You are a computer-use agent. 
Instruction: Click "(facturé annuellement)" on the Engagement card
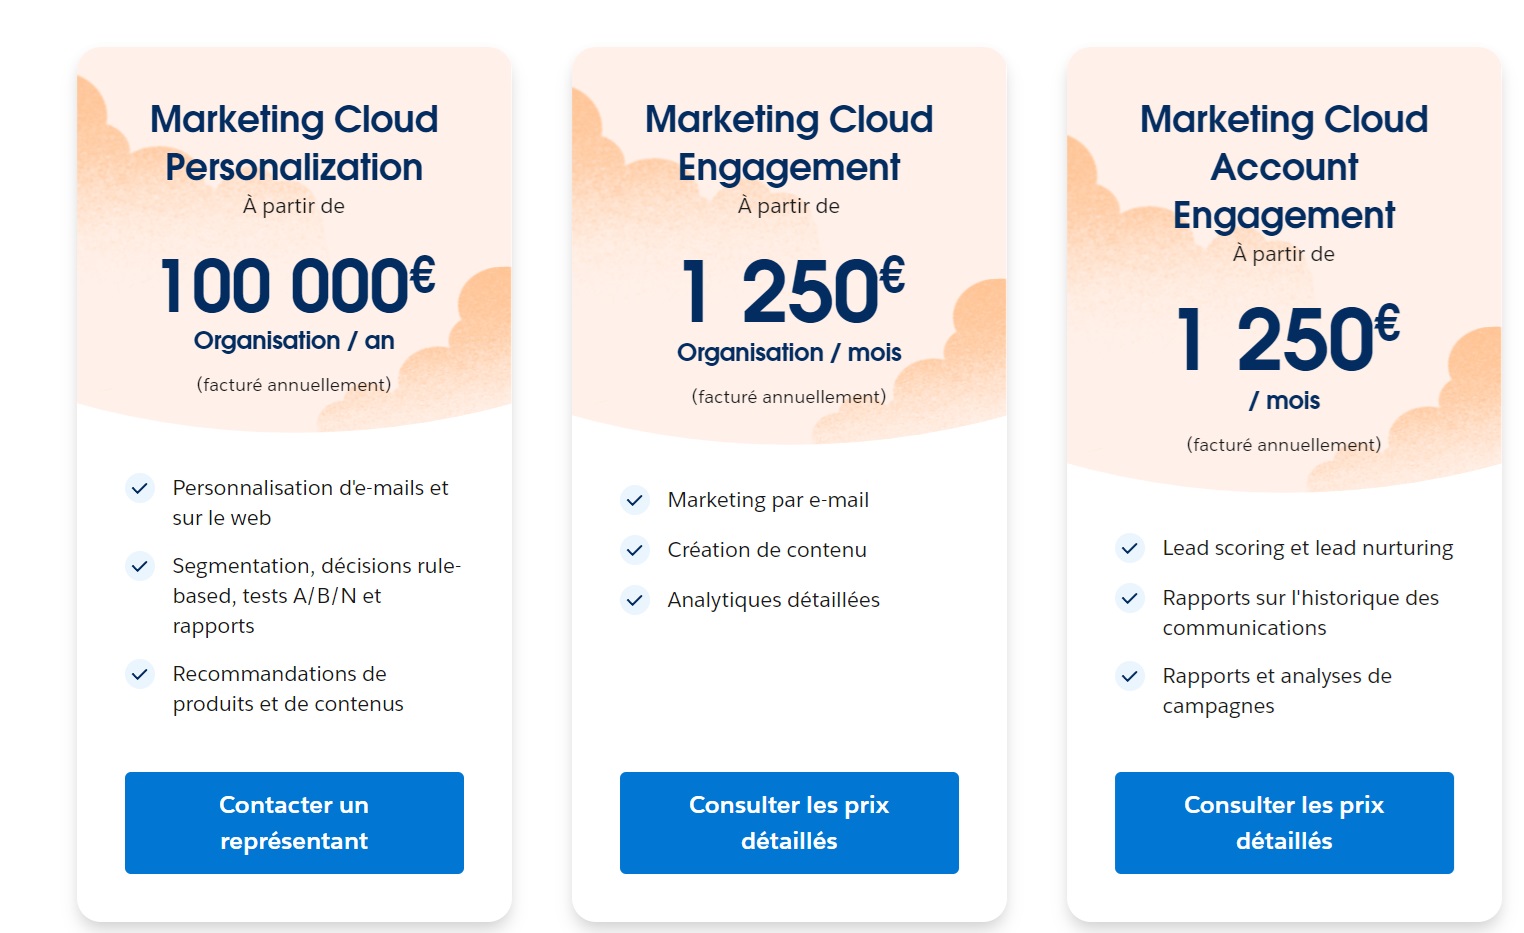tap(789, 396)
